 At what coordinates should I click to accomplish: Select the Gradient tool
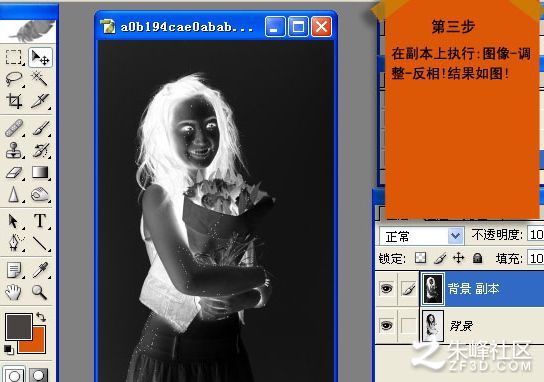(40, 172)
